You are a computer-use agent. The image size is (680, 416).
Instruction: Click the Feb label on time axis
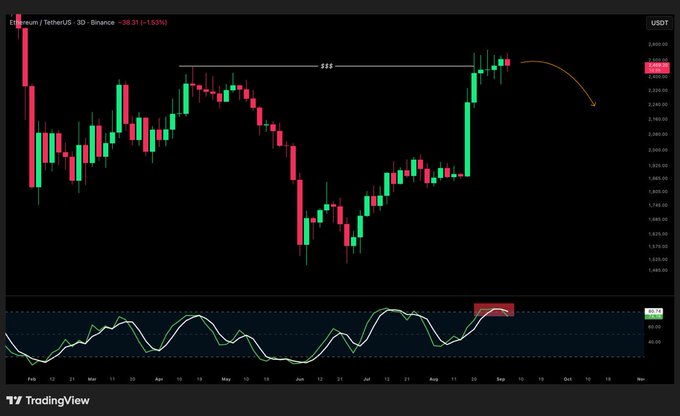(31, 379)
